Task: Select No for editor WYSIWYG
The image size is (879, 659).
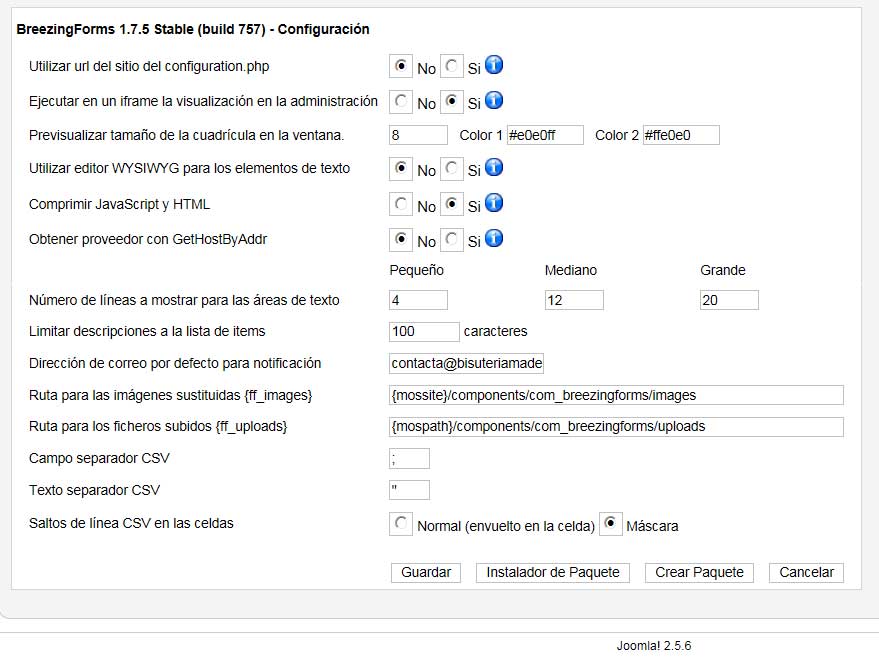Action: tap(401, 168)
